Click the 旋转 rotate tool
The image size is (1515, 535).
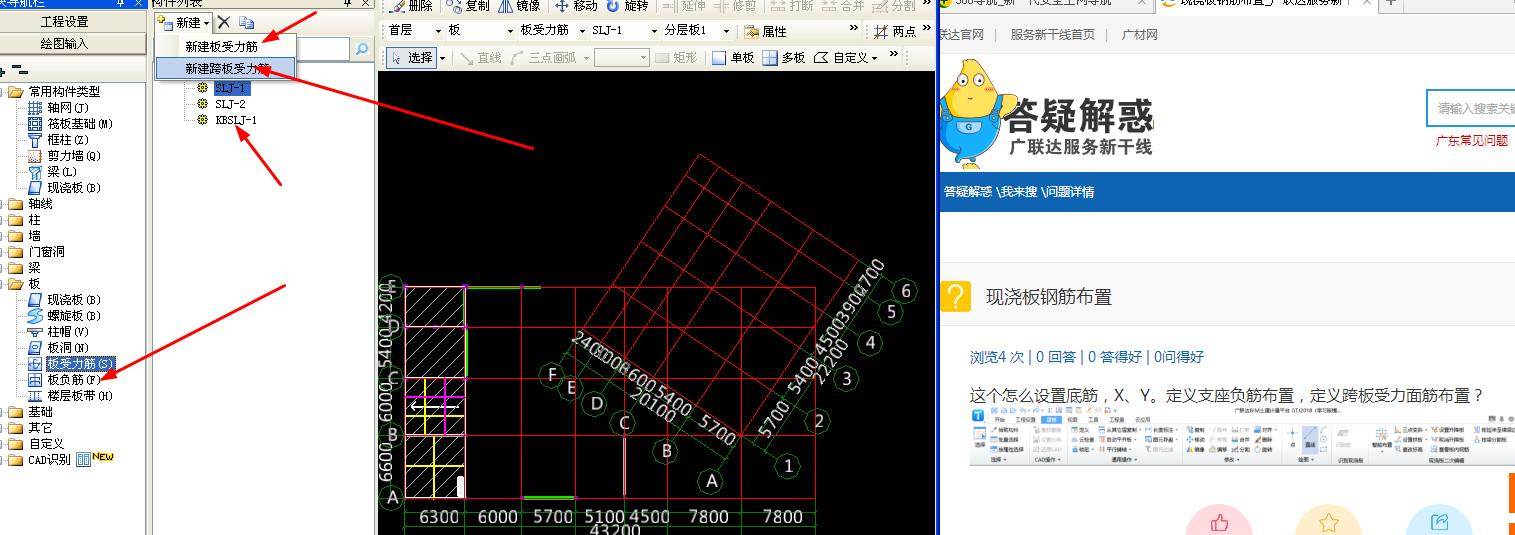pyautogui.click(x=627, y=6)
